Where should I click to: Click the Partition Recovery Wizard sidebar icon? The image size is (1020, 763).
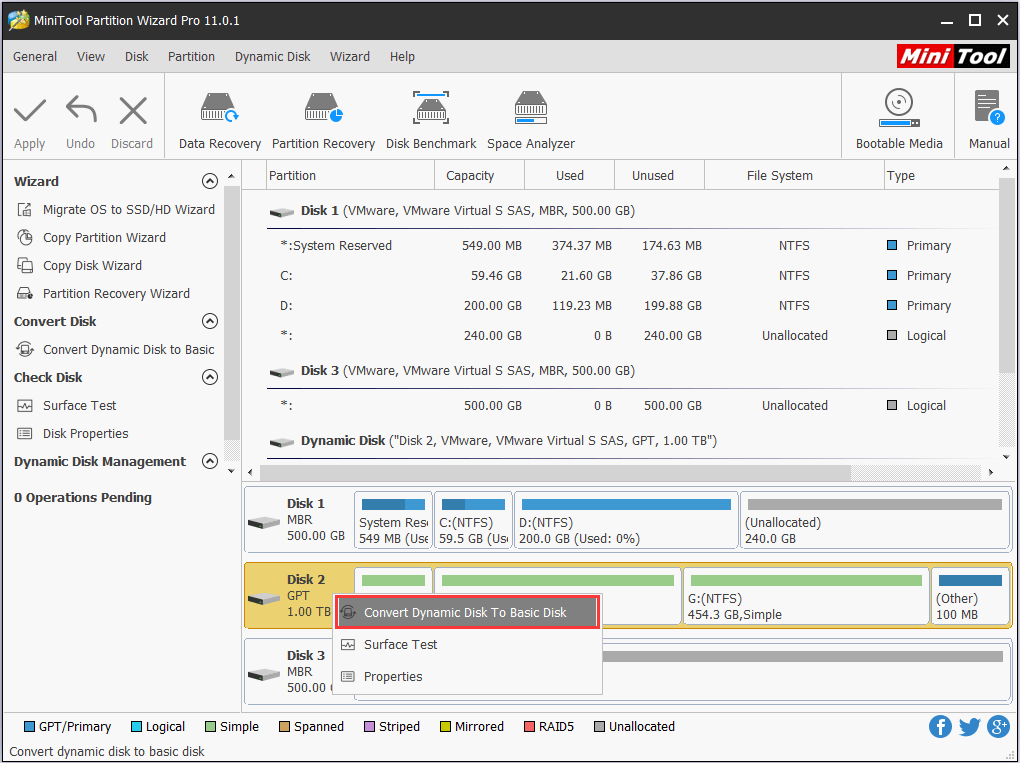pos(25,293)
